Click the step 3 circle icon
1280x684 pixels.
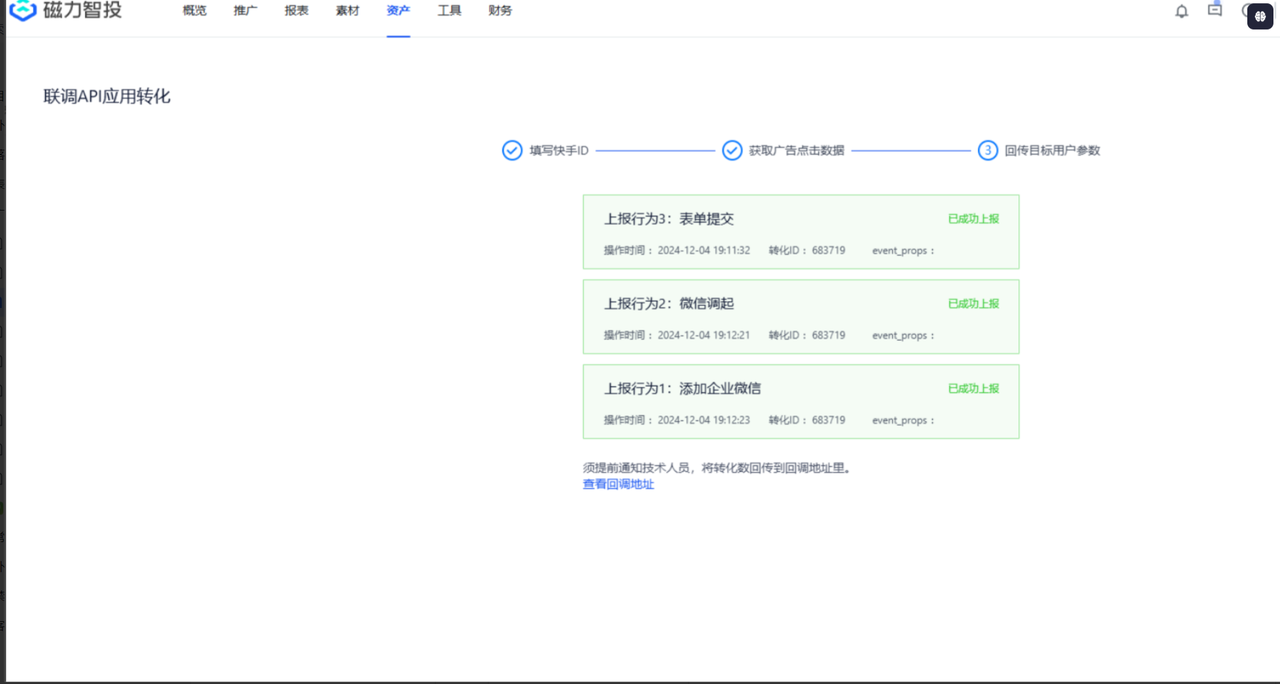pos(987,150)
